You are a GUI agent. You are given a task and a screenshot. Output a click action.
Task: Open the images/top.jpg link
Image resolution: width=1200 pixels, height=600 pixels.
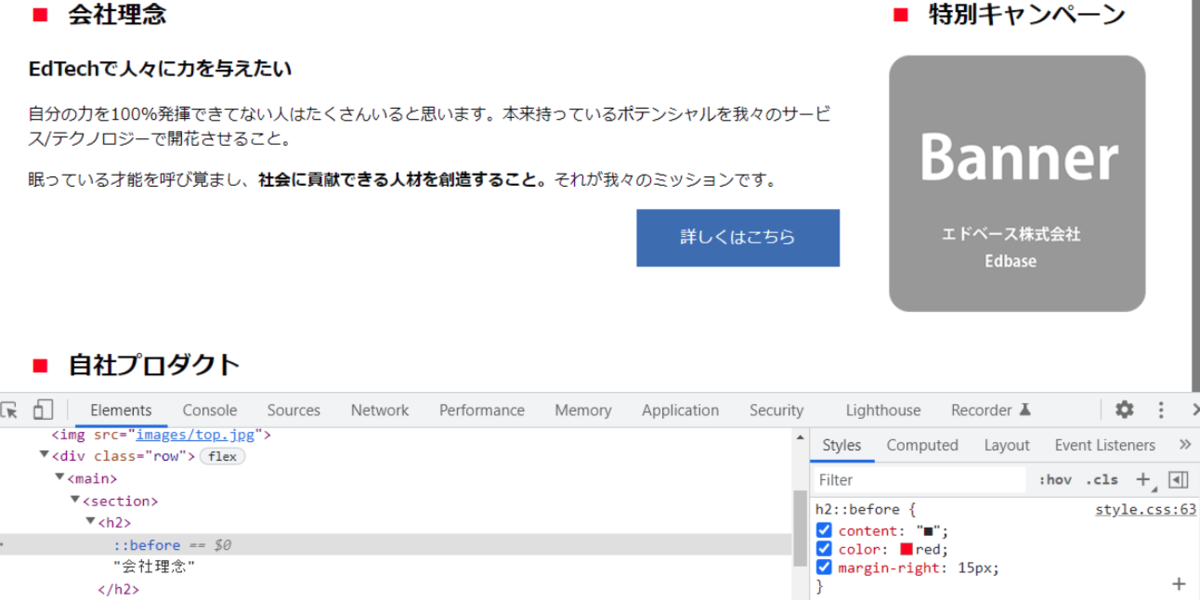point(196,435)
